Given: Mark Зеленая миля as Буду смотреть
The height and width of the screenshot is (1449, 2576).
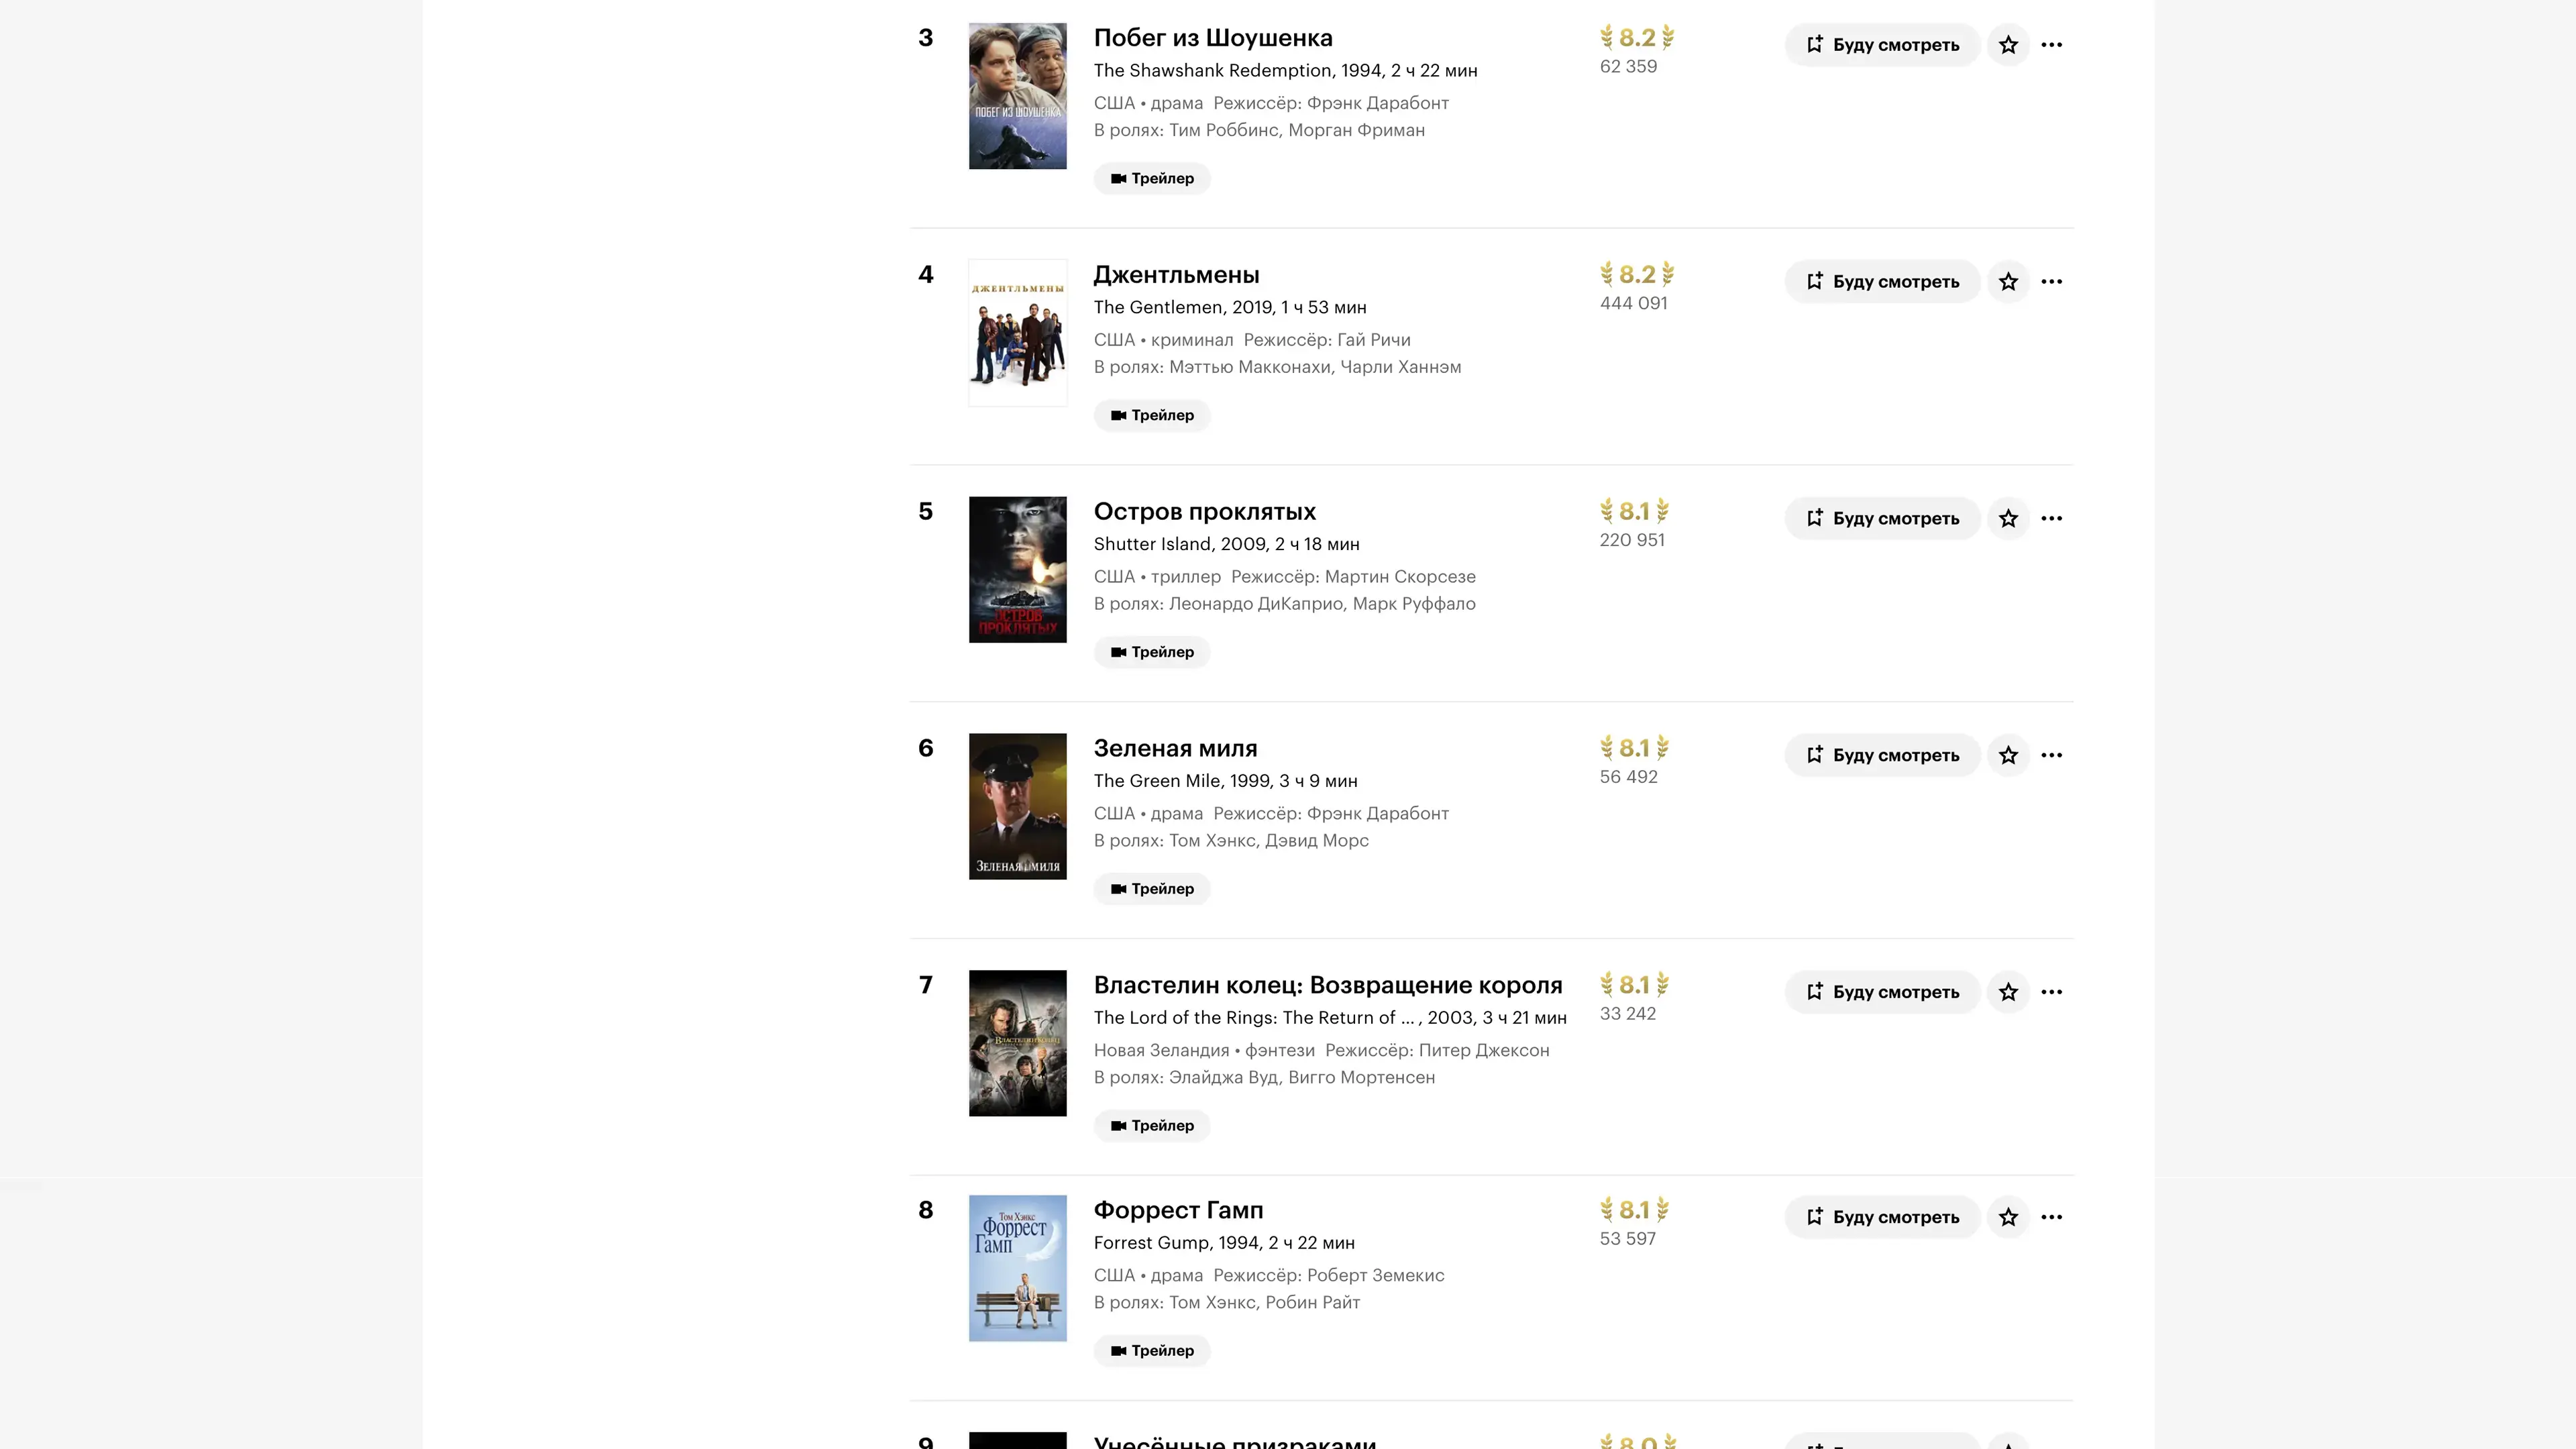Looking at the screenshot, I should coord(1882,756).
